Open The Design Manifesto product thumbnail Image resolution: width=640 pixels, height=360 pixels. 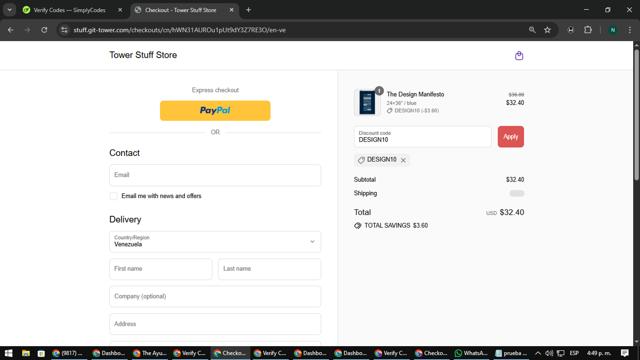367,102
